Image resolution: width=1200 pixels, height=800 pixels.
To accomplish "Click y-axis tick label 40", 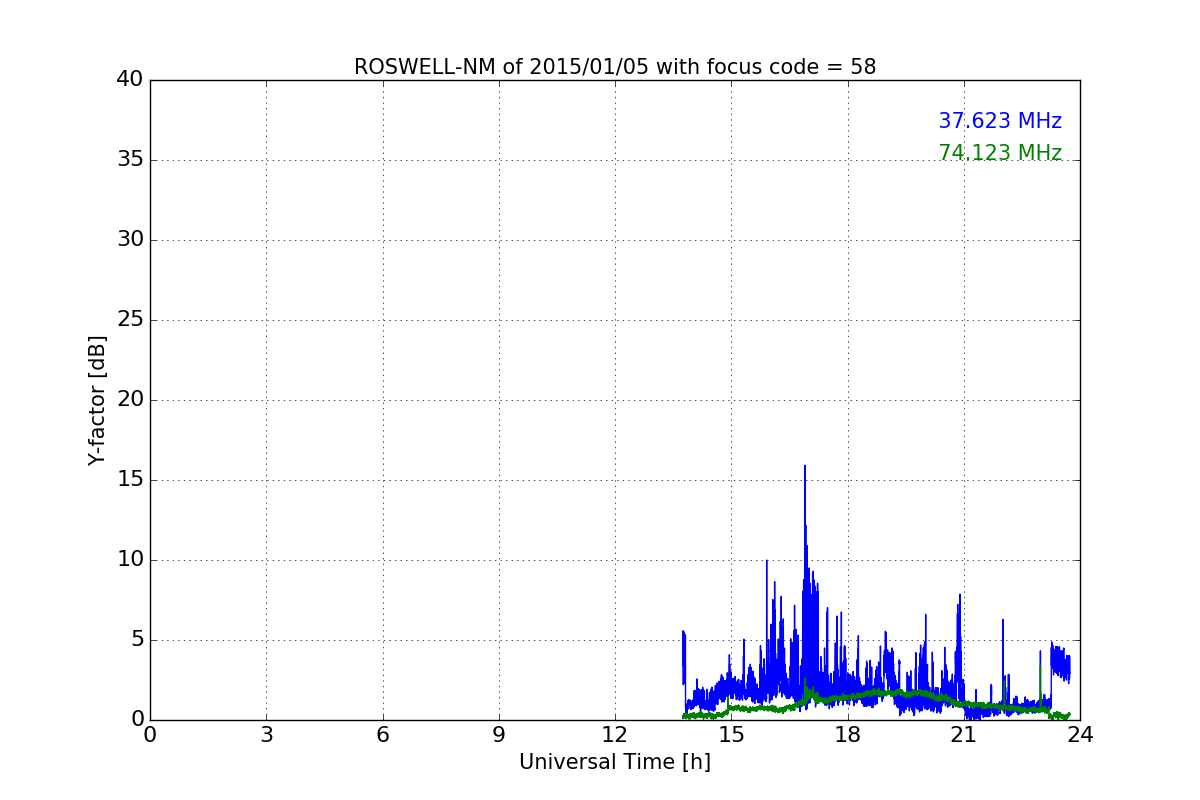I will pyautogui.click(x=130, y=80).
